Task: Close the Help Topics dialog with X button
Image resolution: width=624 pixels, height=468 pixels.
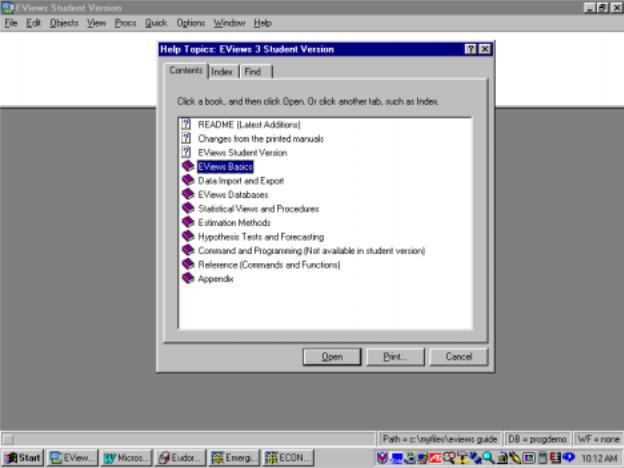Action: 484,49
